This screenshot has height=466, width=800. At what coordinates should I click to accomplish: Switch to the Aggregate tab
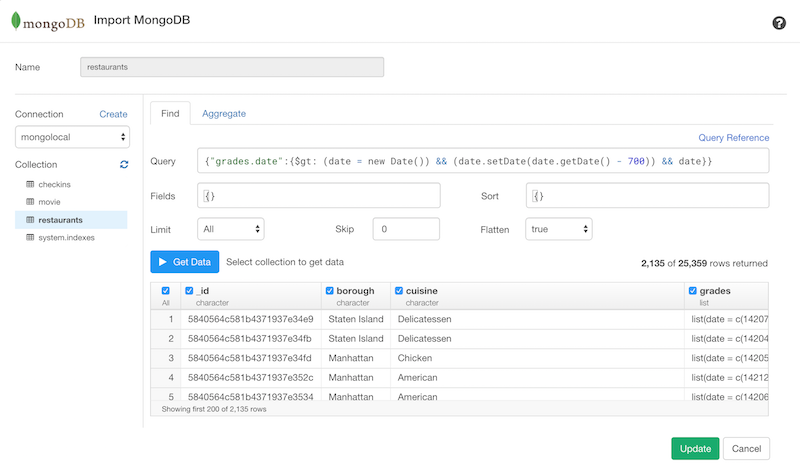click(x=224, y=113)
